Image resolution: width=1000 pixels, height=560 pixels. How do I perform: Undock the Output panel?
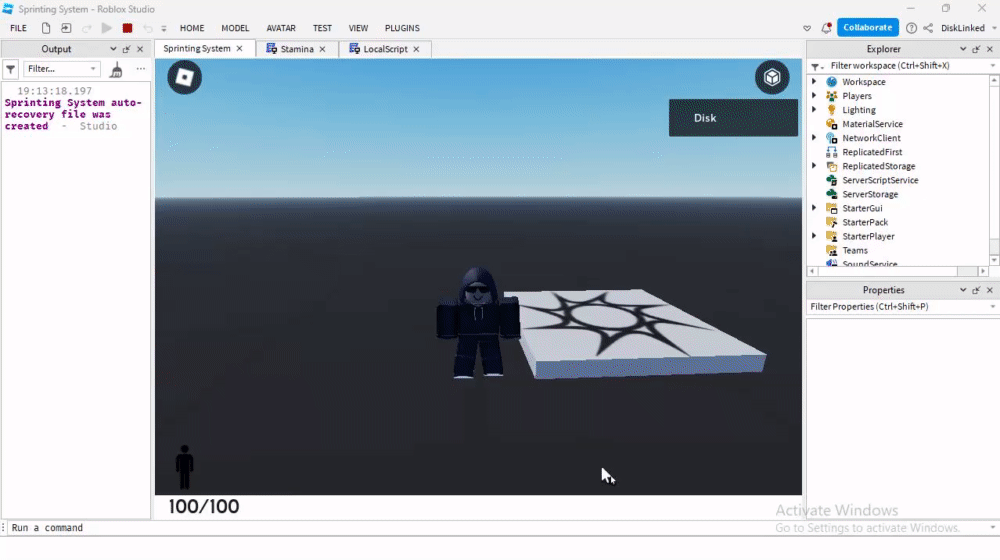point(126,49)
